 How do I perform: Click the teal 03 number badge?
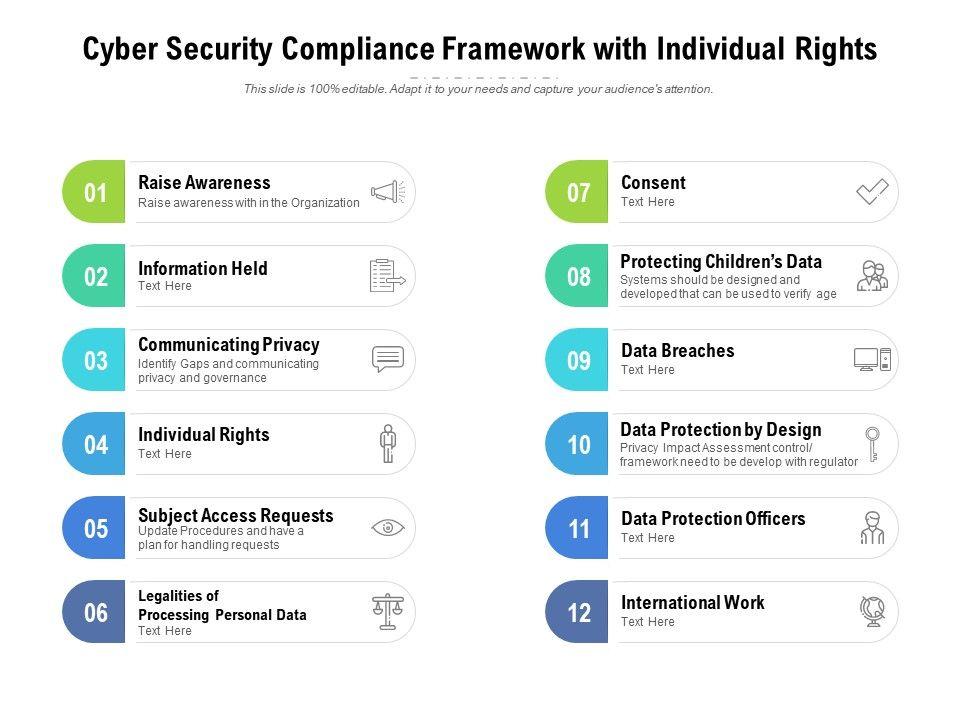click(95, 360)
